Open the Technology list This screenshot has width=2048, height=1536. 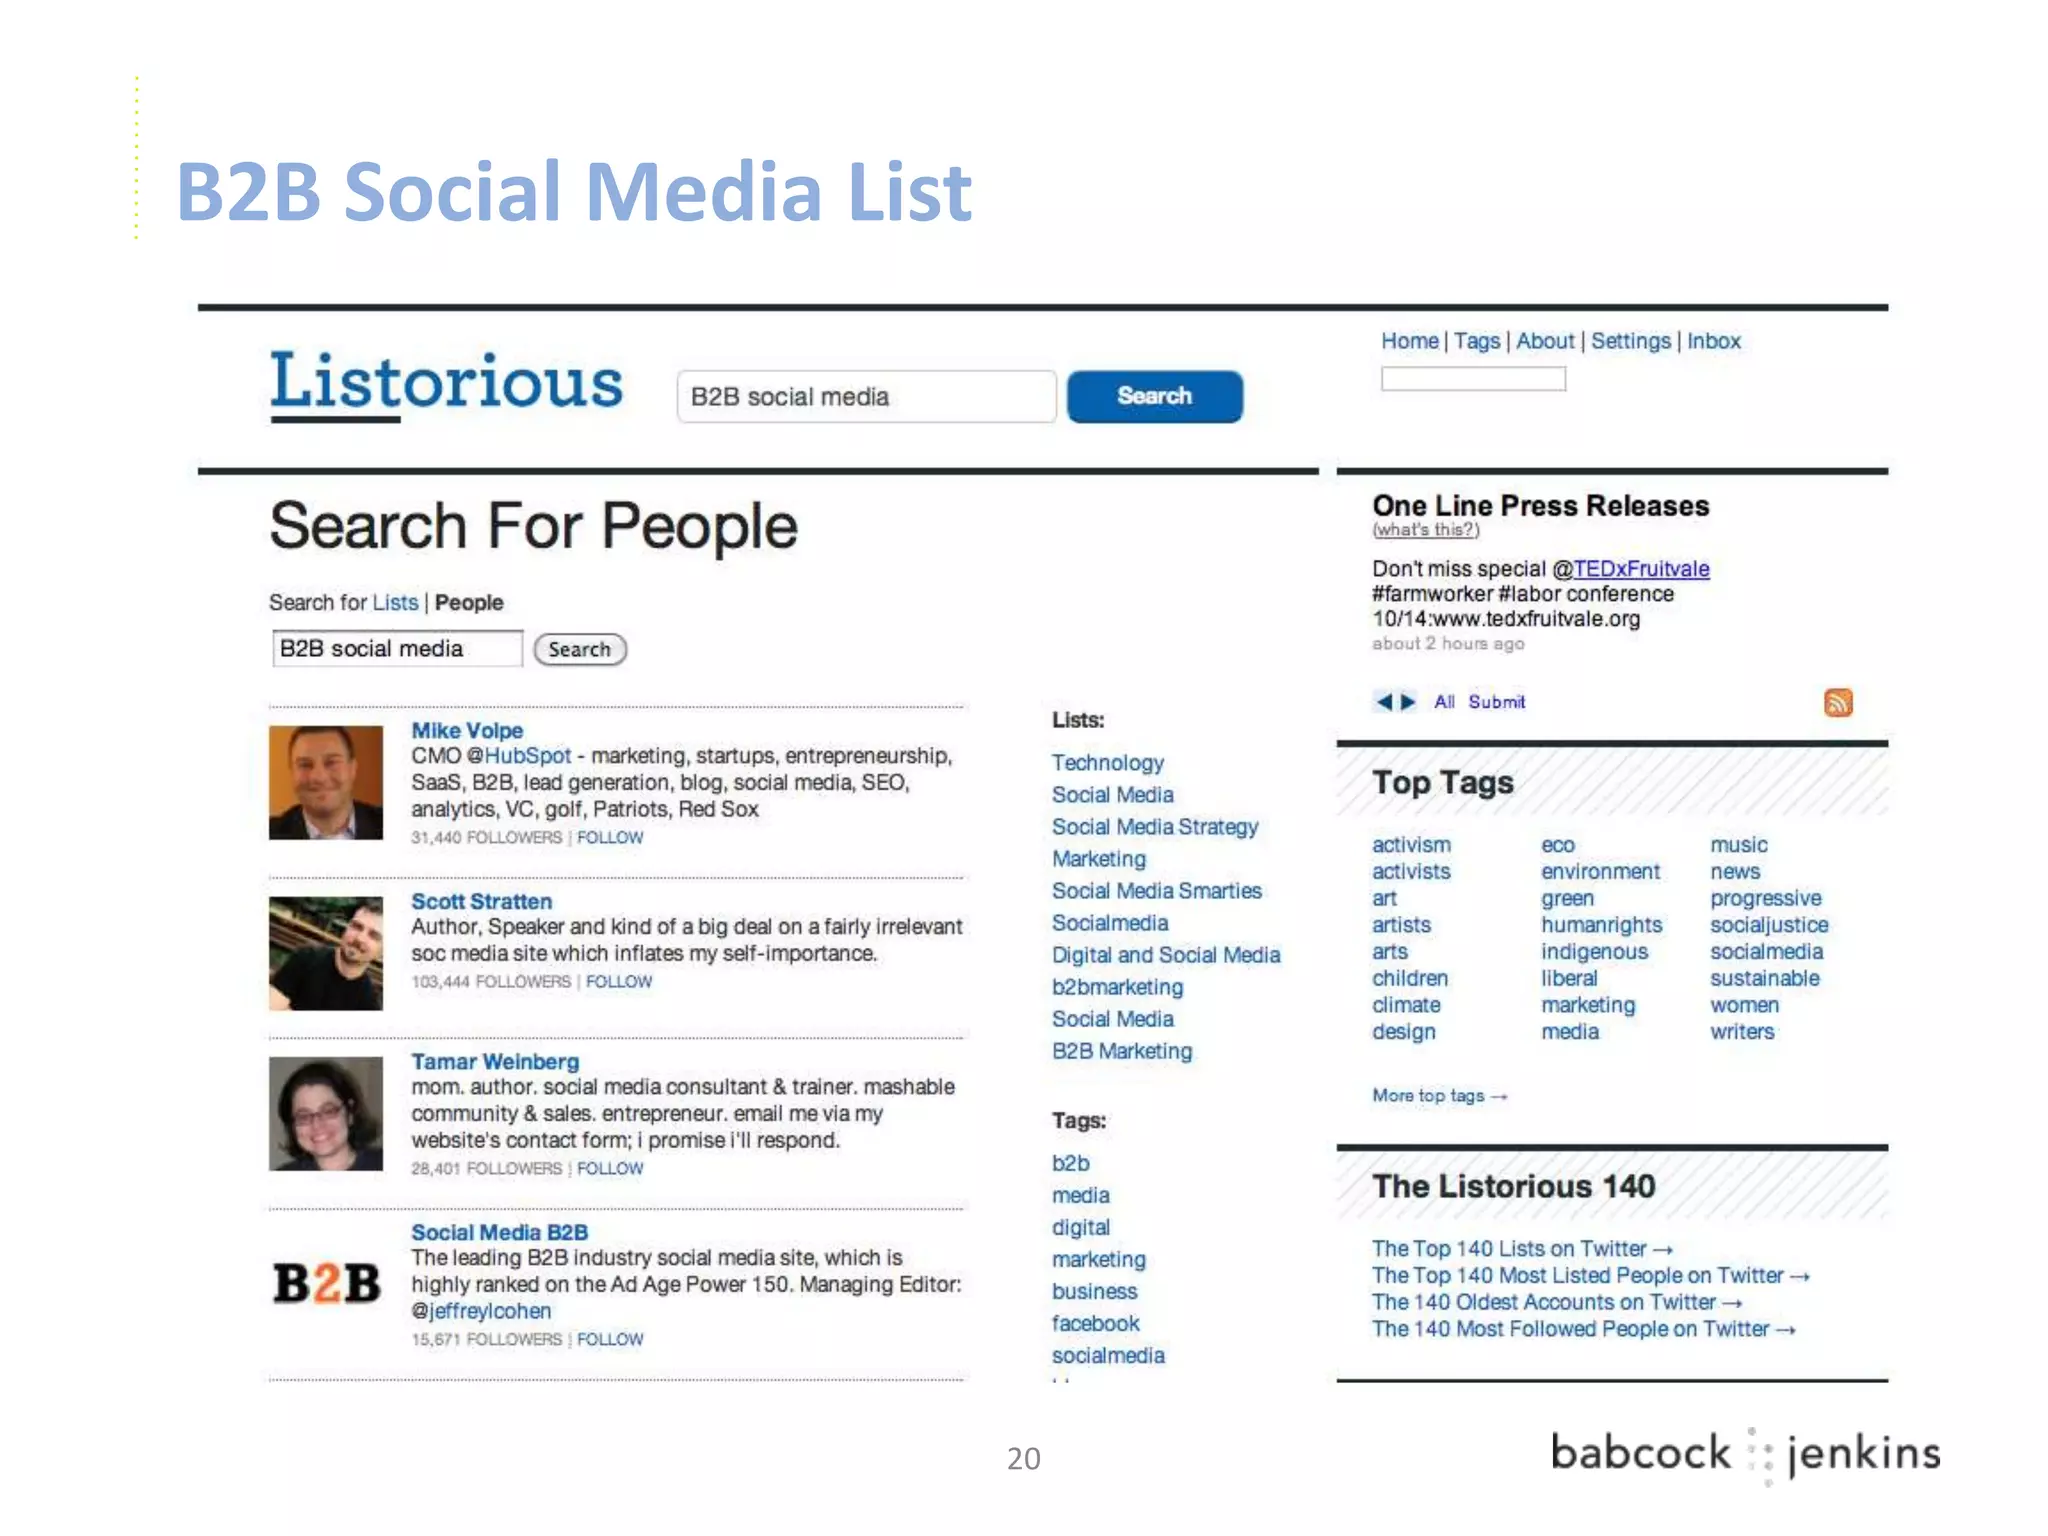(x=1108, y=763)
